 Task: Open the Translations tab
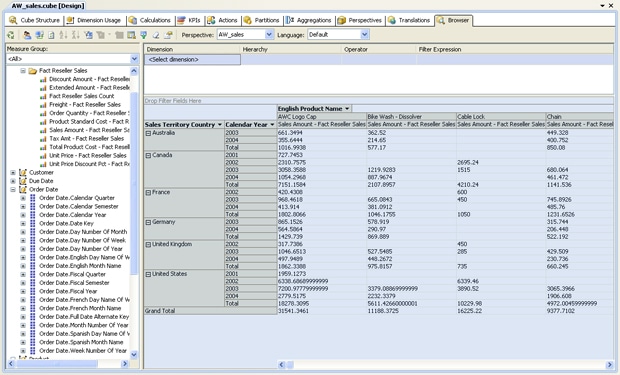409,20
